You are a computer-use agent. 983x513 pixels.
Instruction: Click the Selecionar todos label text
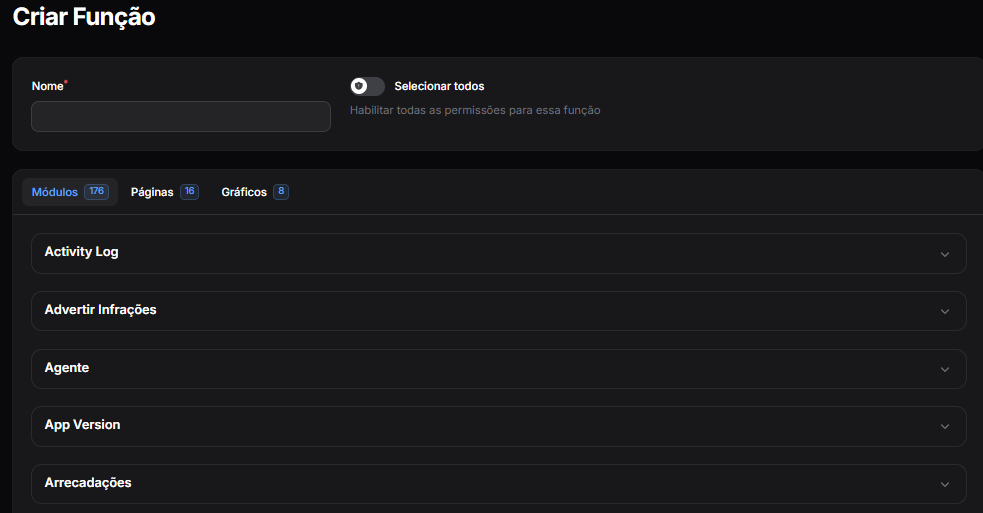click(439, 87)
